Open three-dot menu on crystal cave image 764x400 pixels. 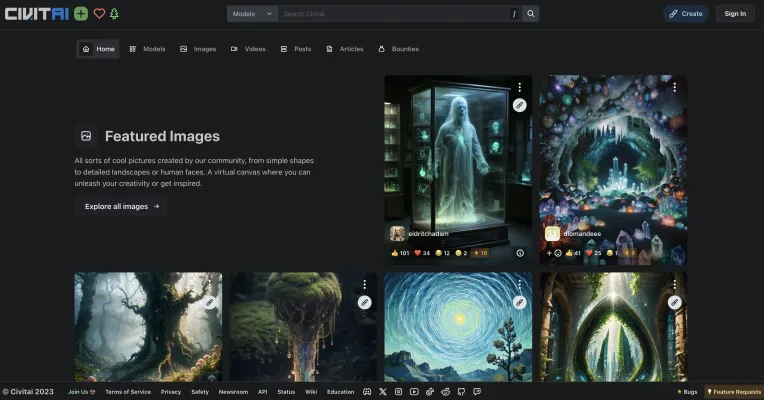point(674,87)
